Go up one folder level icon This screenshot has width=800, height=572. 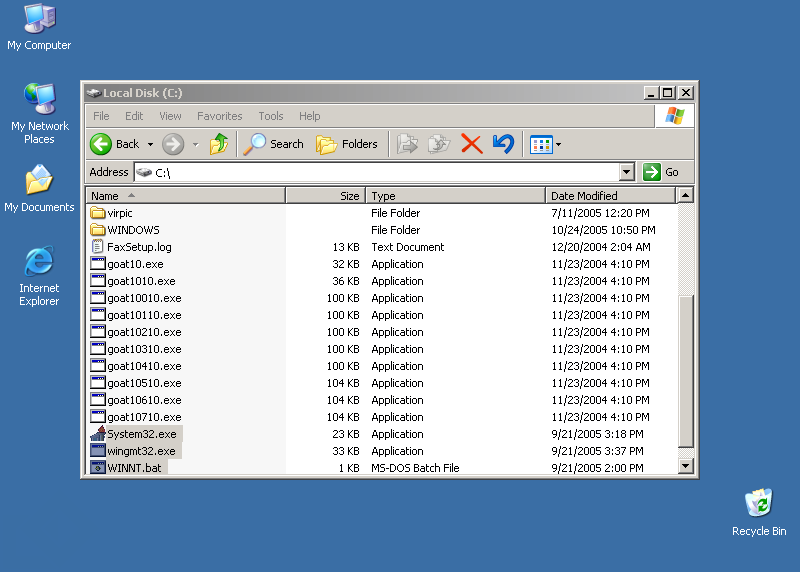(x=219, y=144)
